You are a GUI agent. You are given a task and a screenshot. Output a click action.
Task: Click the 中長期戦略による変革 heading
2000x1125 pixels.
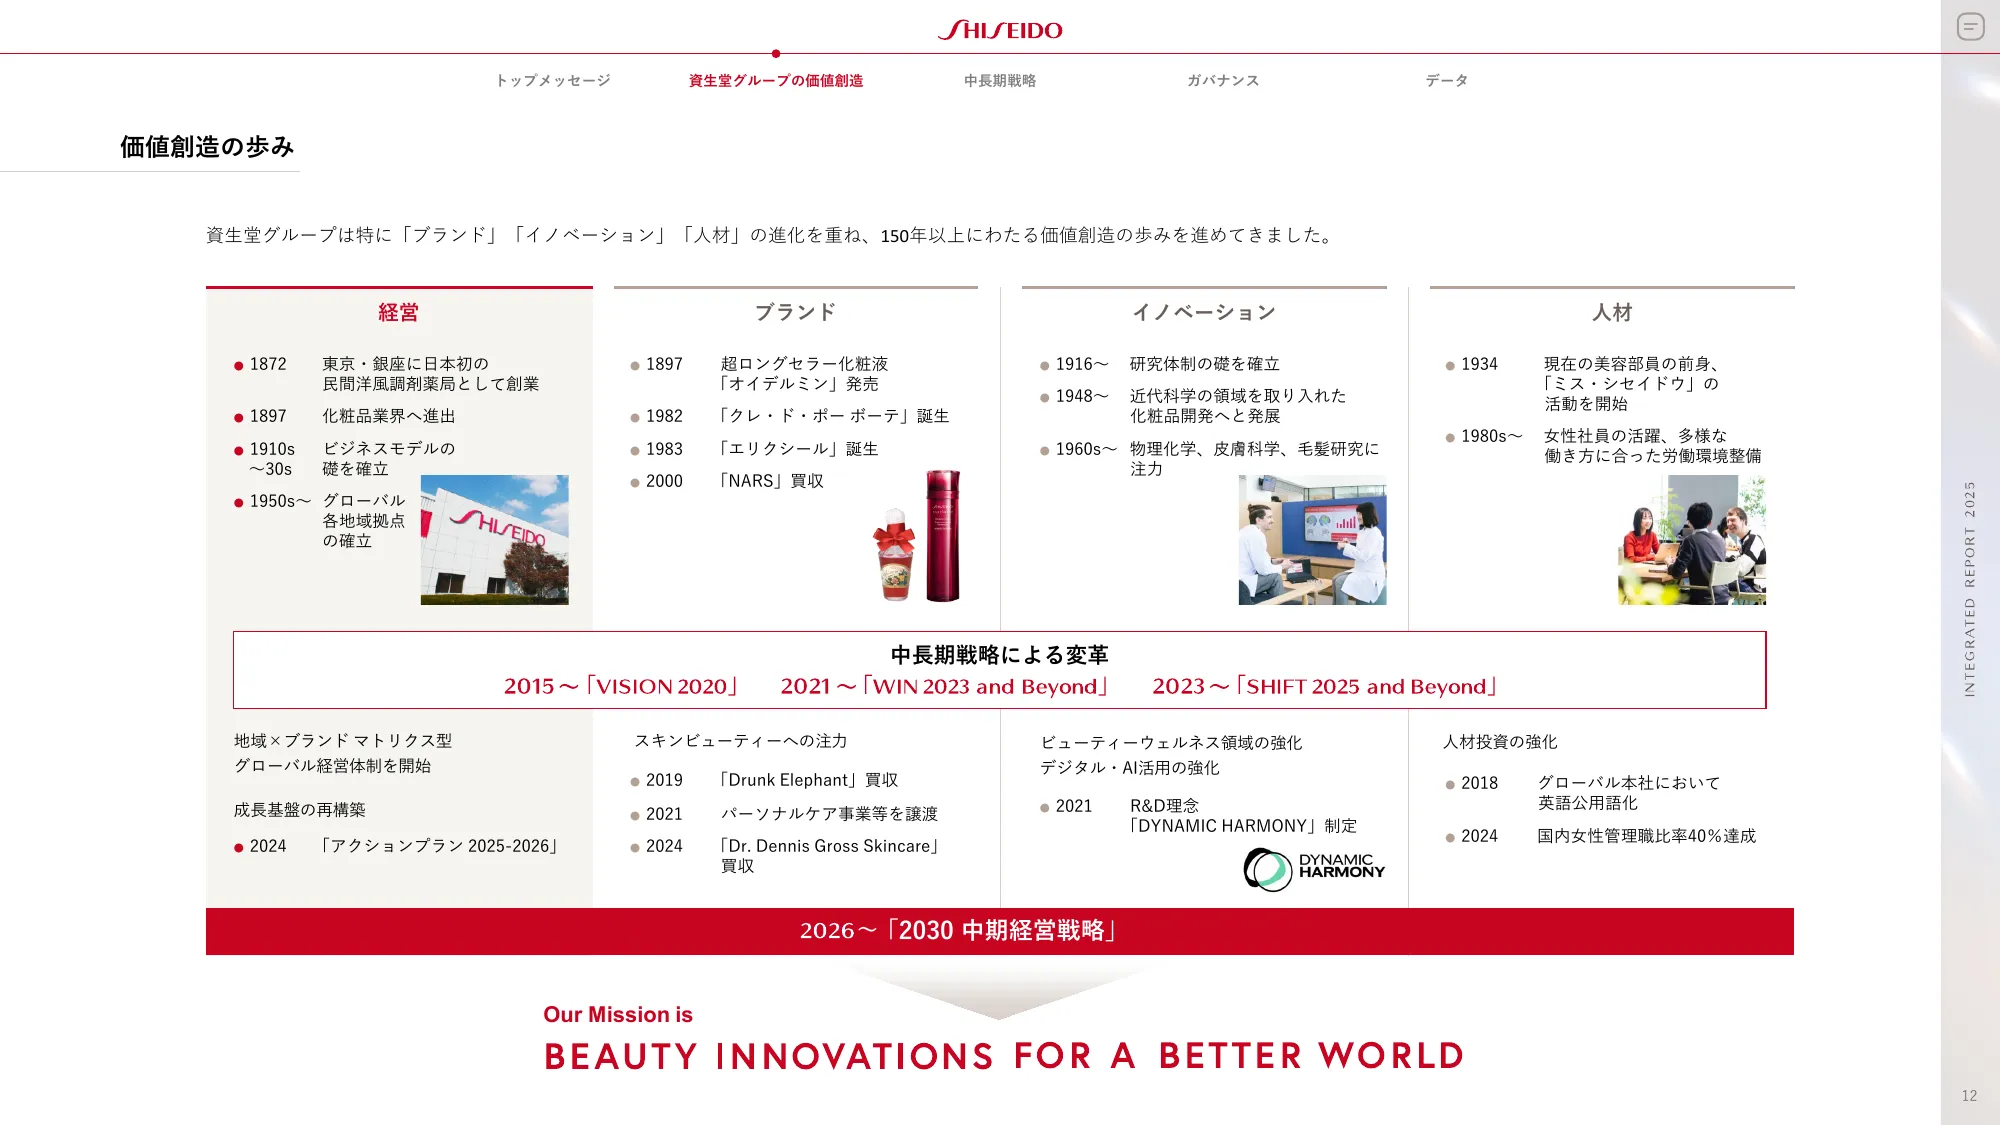(1000, 655)
